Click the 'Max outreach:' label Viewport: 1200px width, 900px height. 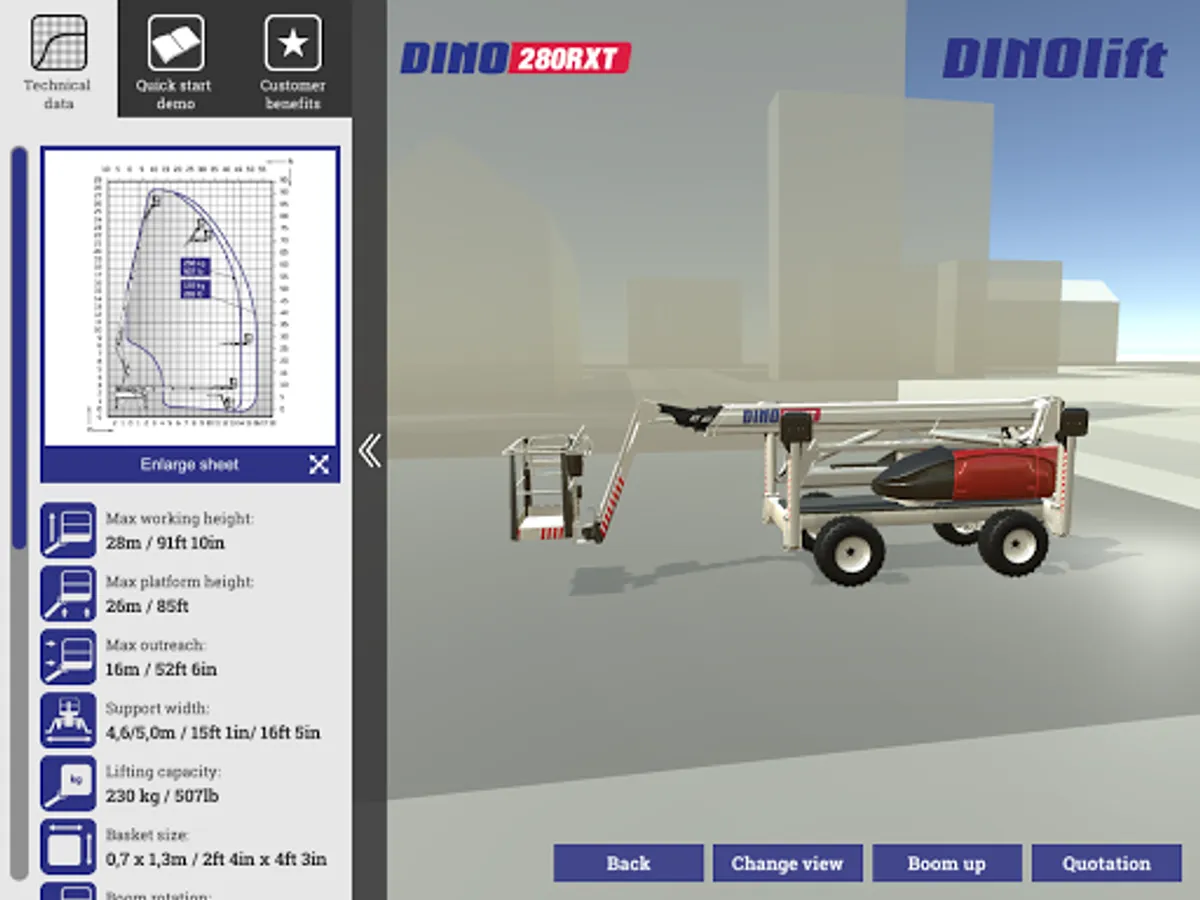pyautogui.click(x=155, y=645)
